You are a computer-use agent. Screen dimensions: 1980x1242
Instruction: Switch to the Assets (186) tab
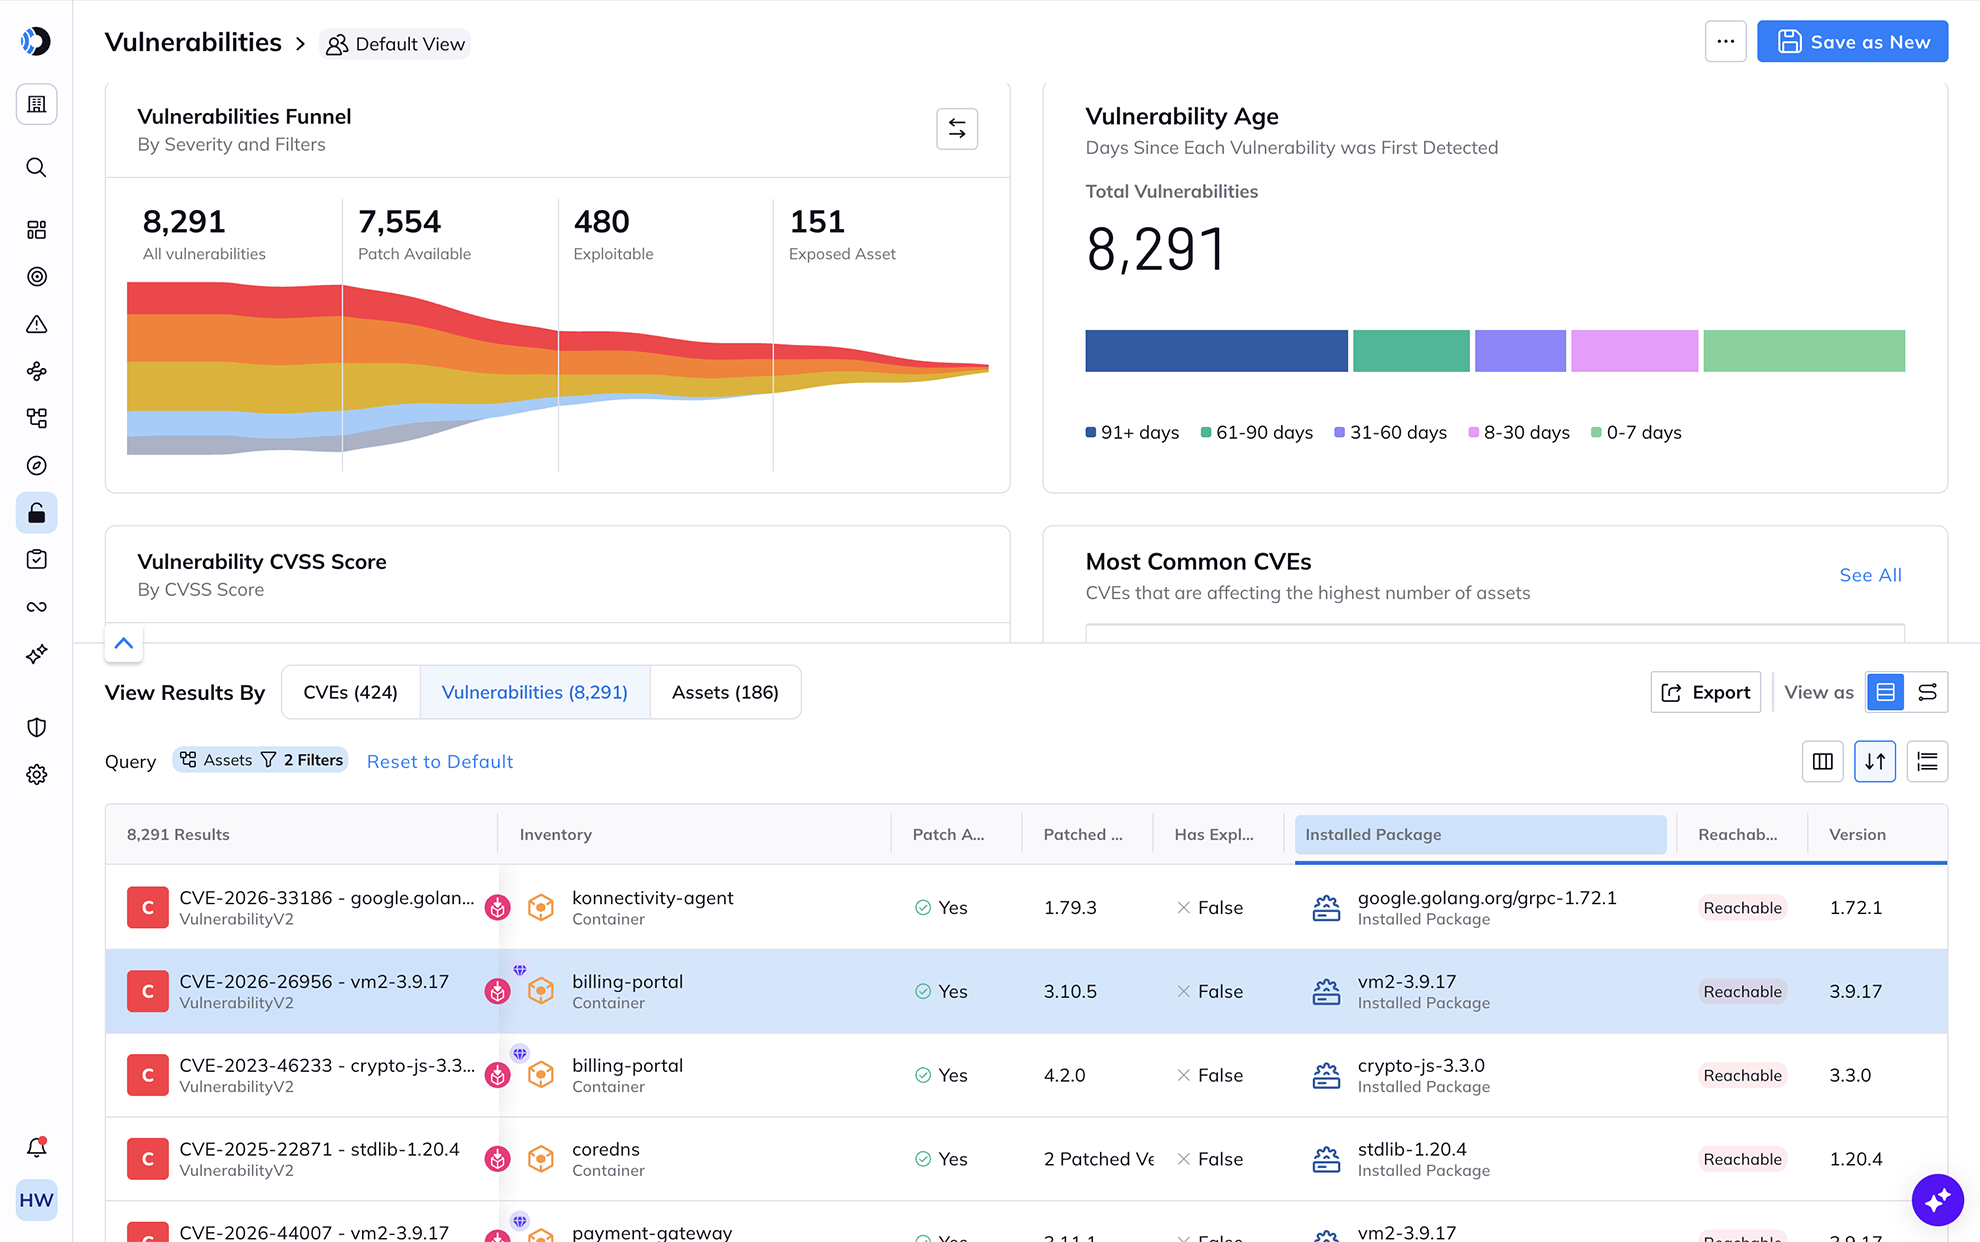tap(725, 692)
